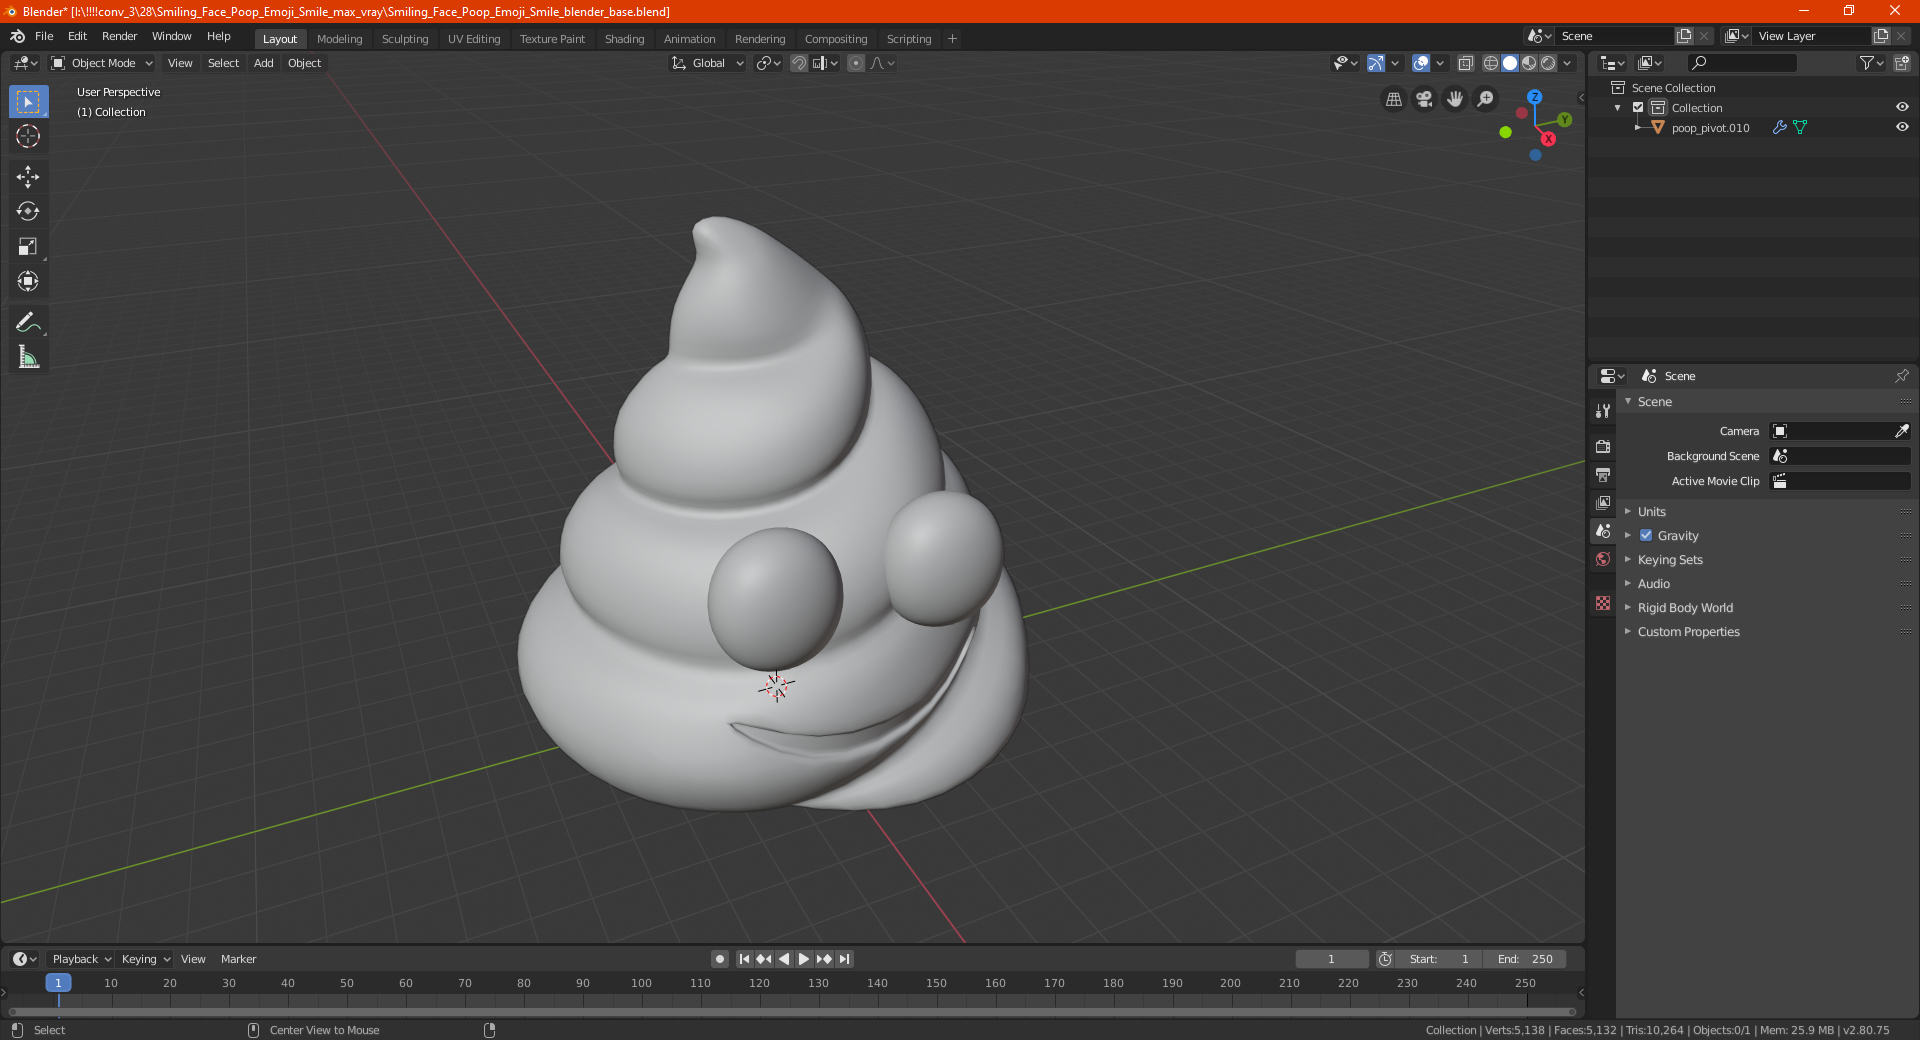Click the green mesh data icon on poop_pivot.010
The height and width of the screenshot is (1040, 1920).
click(x=1800, y=128)
